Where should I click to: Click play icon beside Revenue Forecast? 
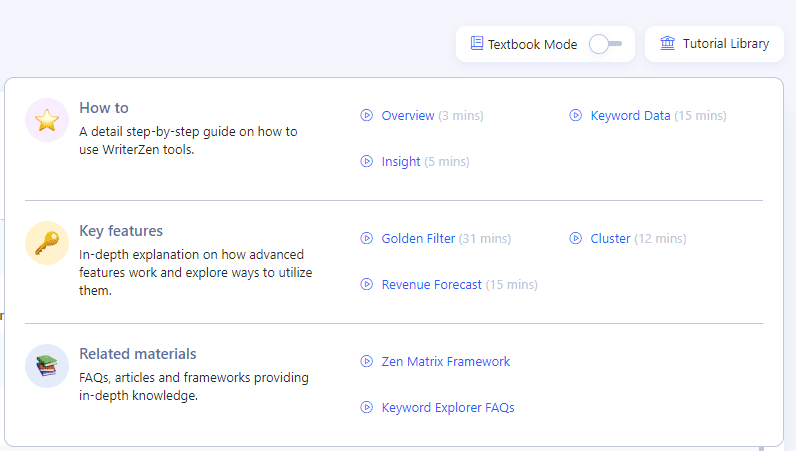(367, 284)
